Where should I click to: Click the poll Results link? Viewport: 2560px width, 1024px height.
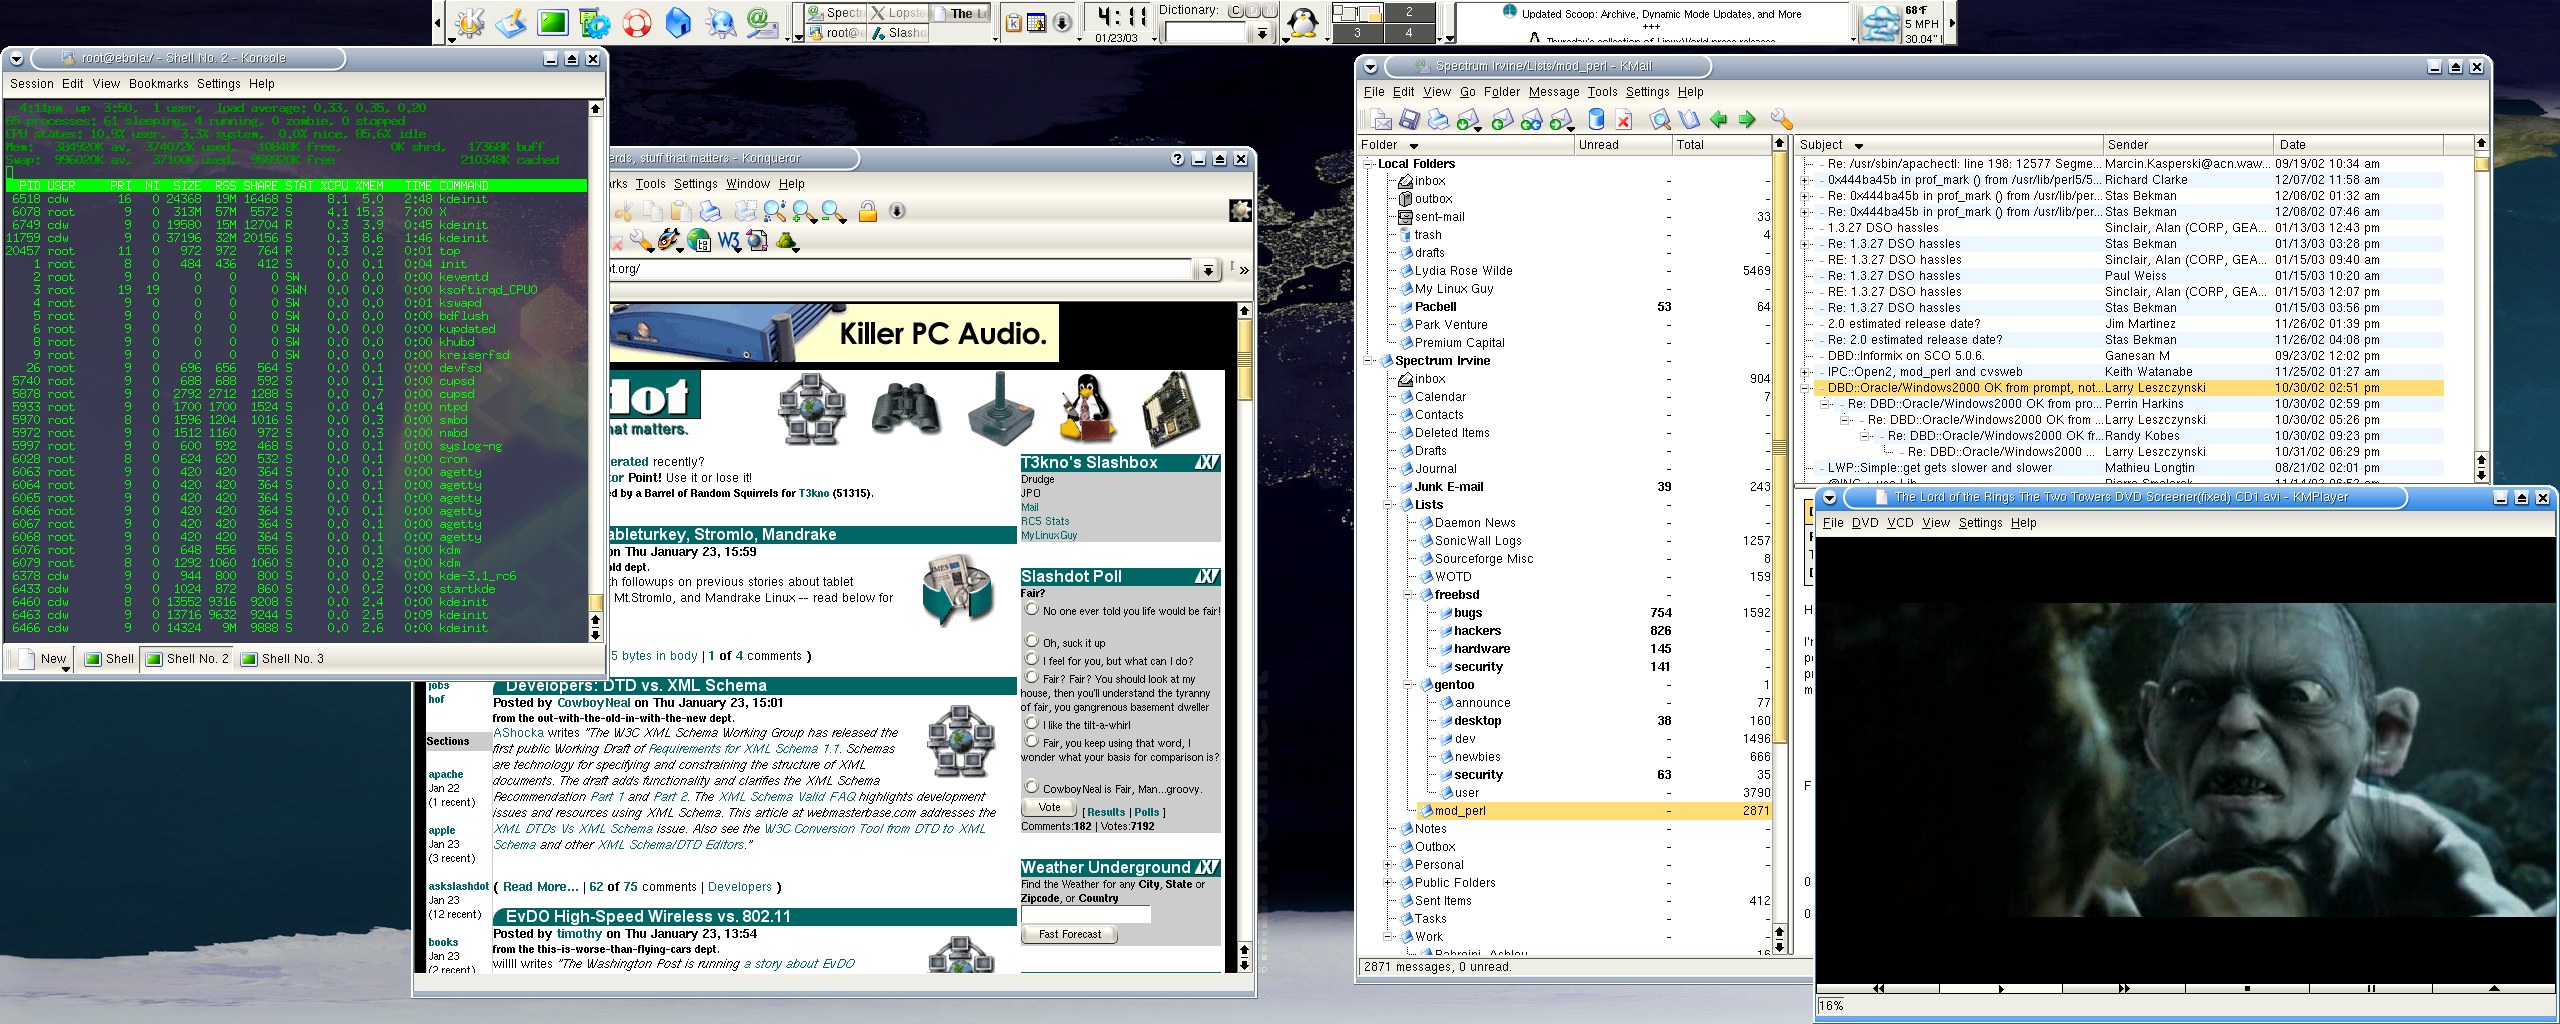point(1105,812)
